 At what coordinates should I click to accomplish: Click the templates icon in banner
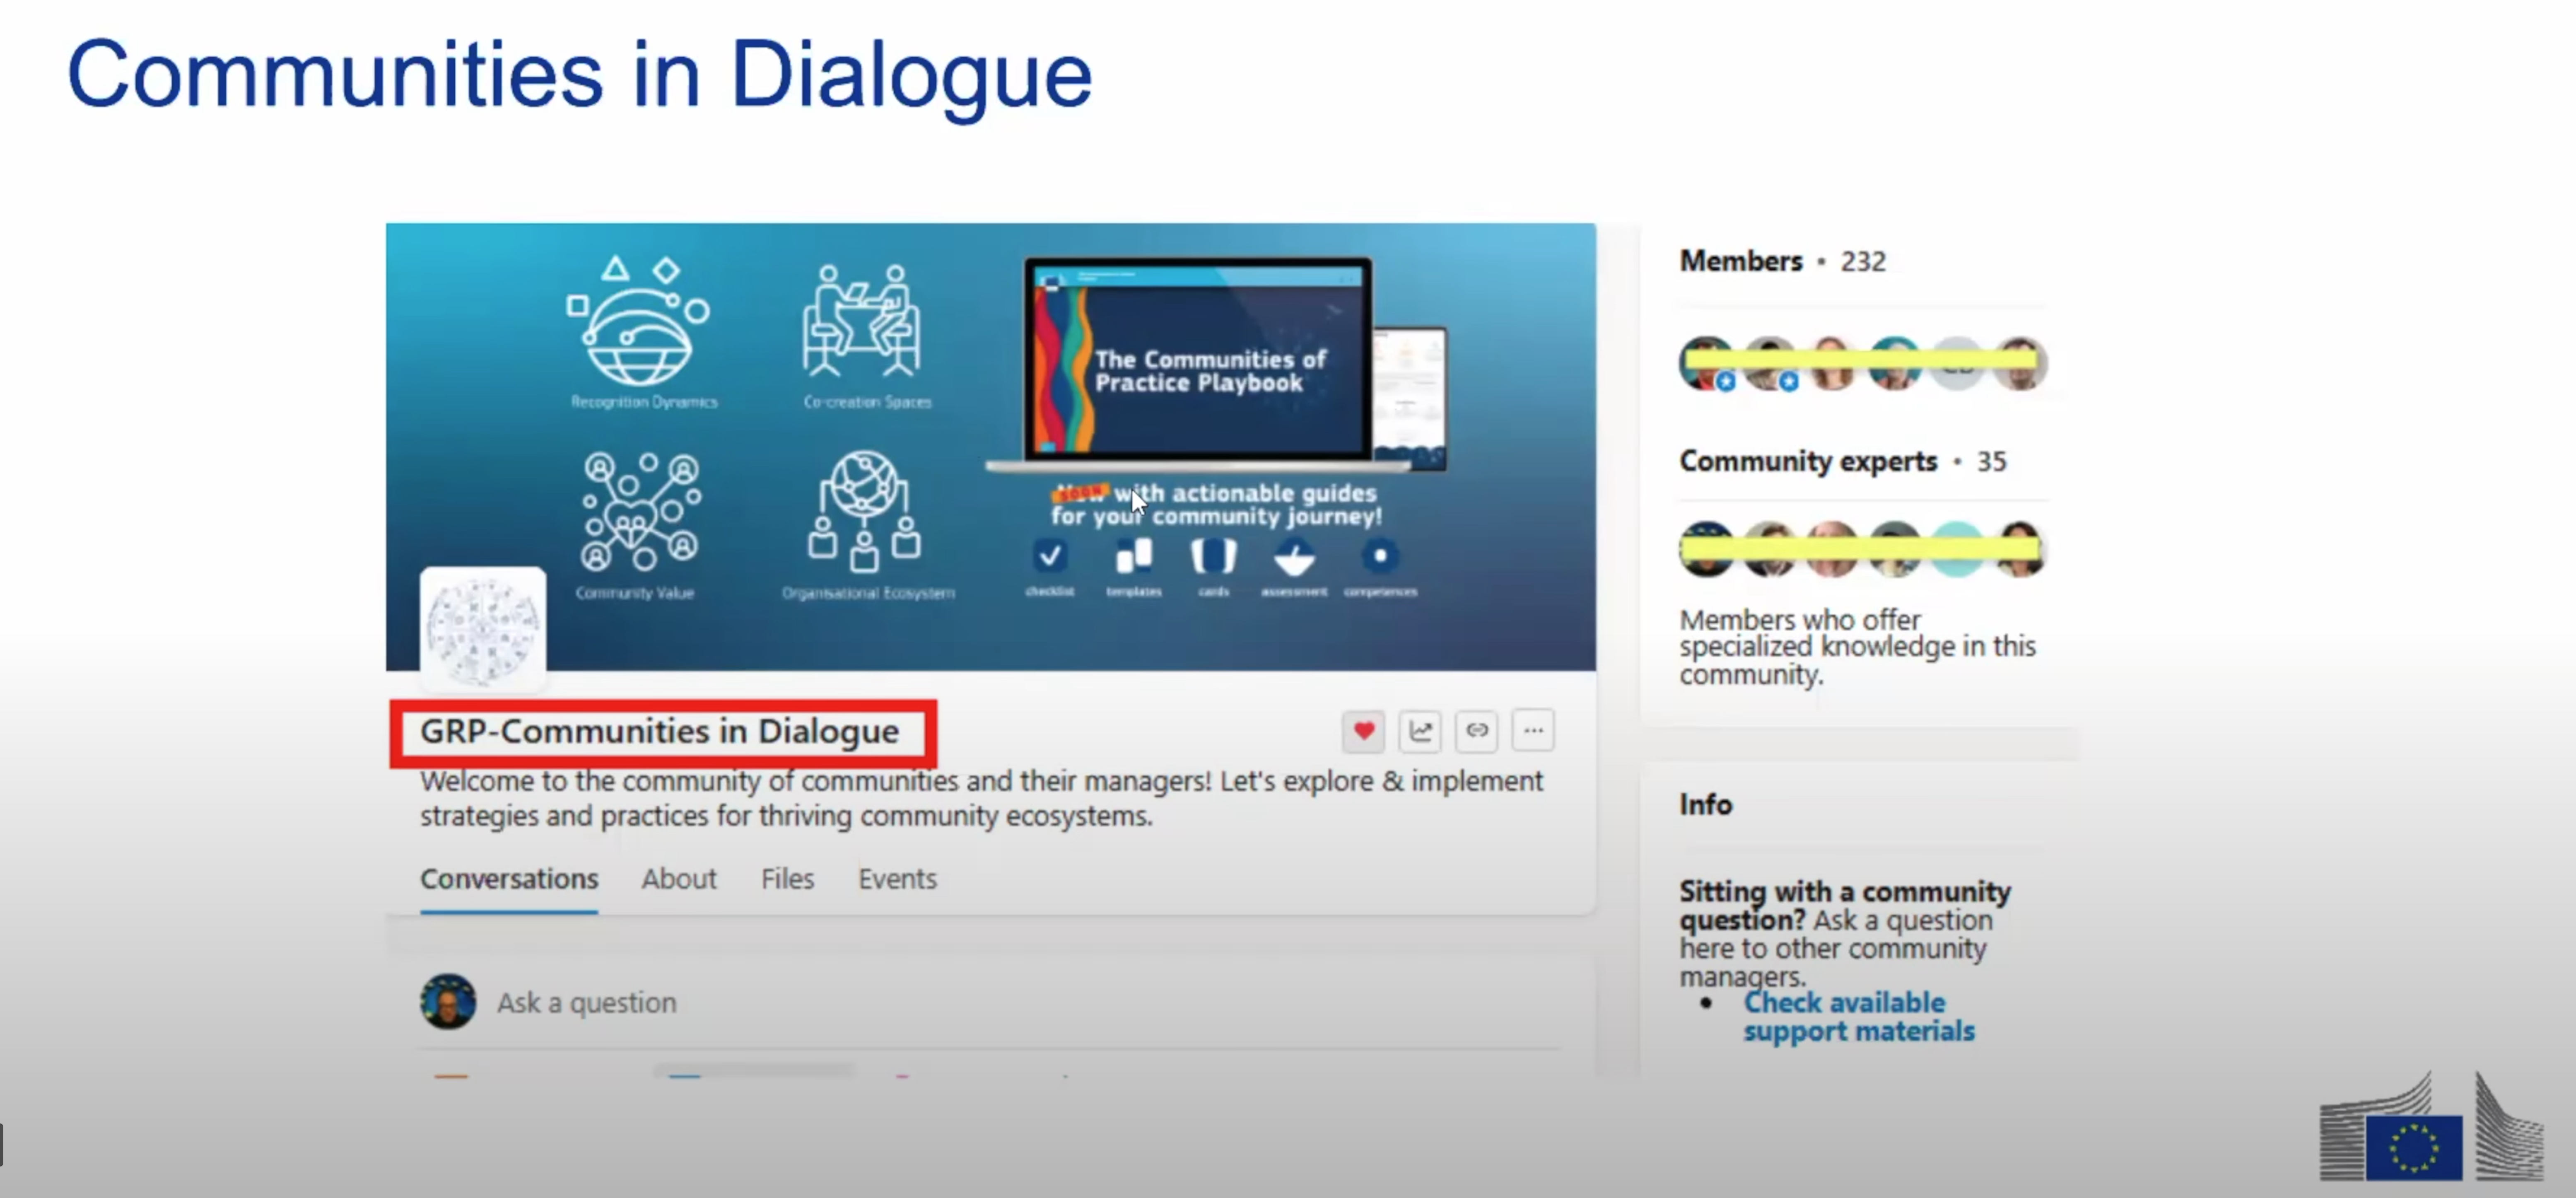click(x=1134, y=556)
